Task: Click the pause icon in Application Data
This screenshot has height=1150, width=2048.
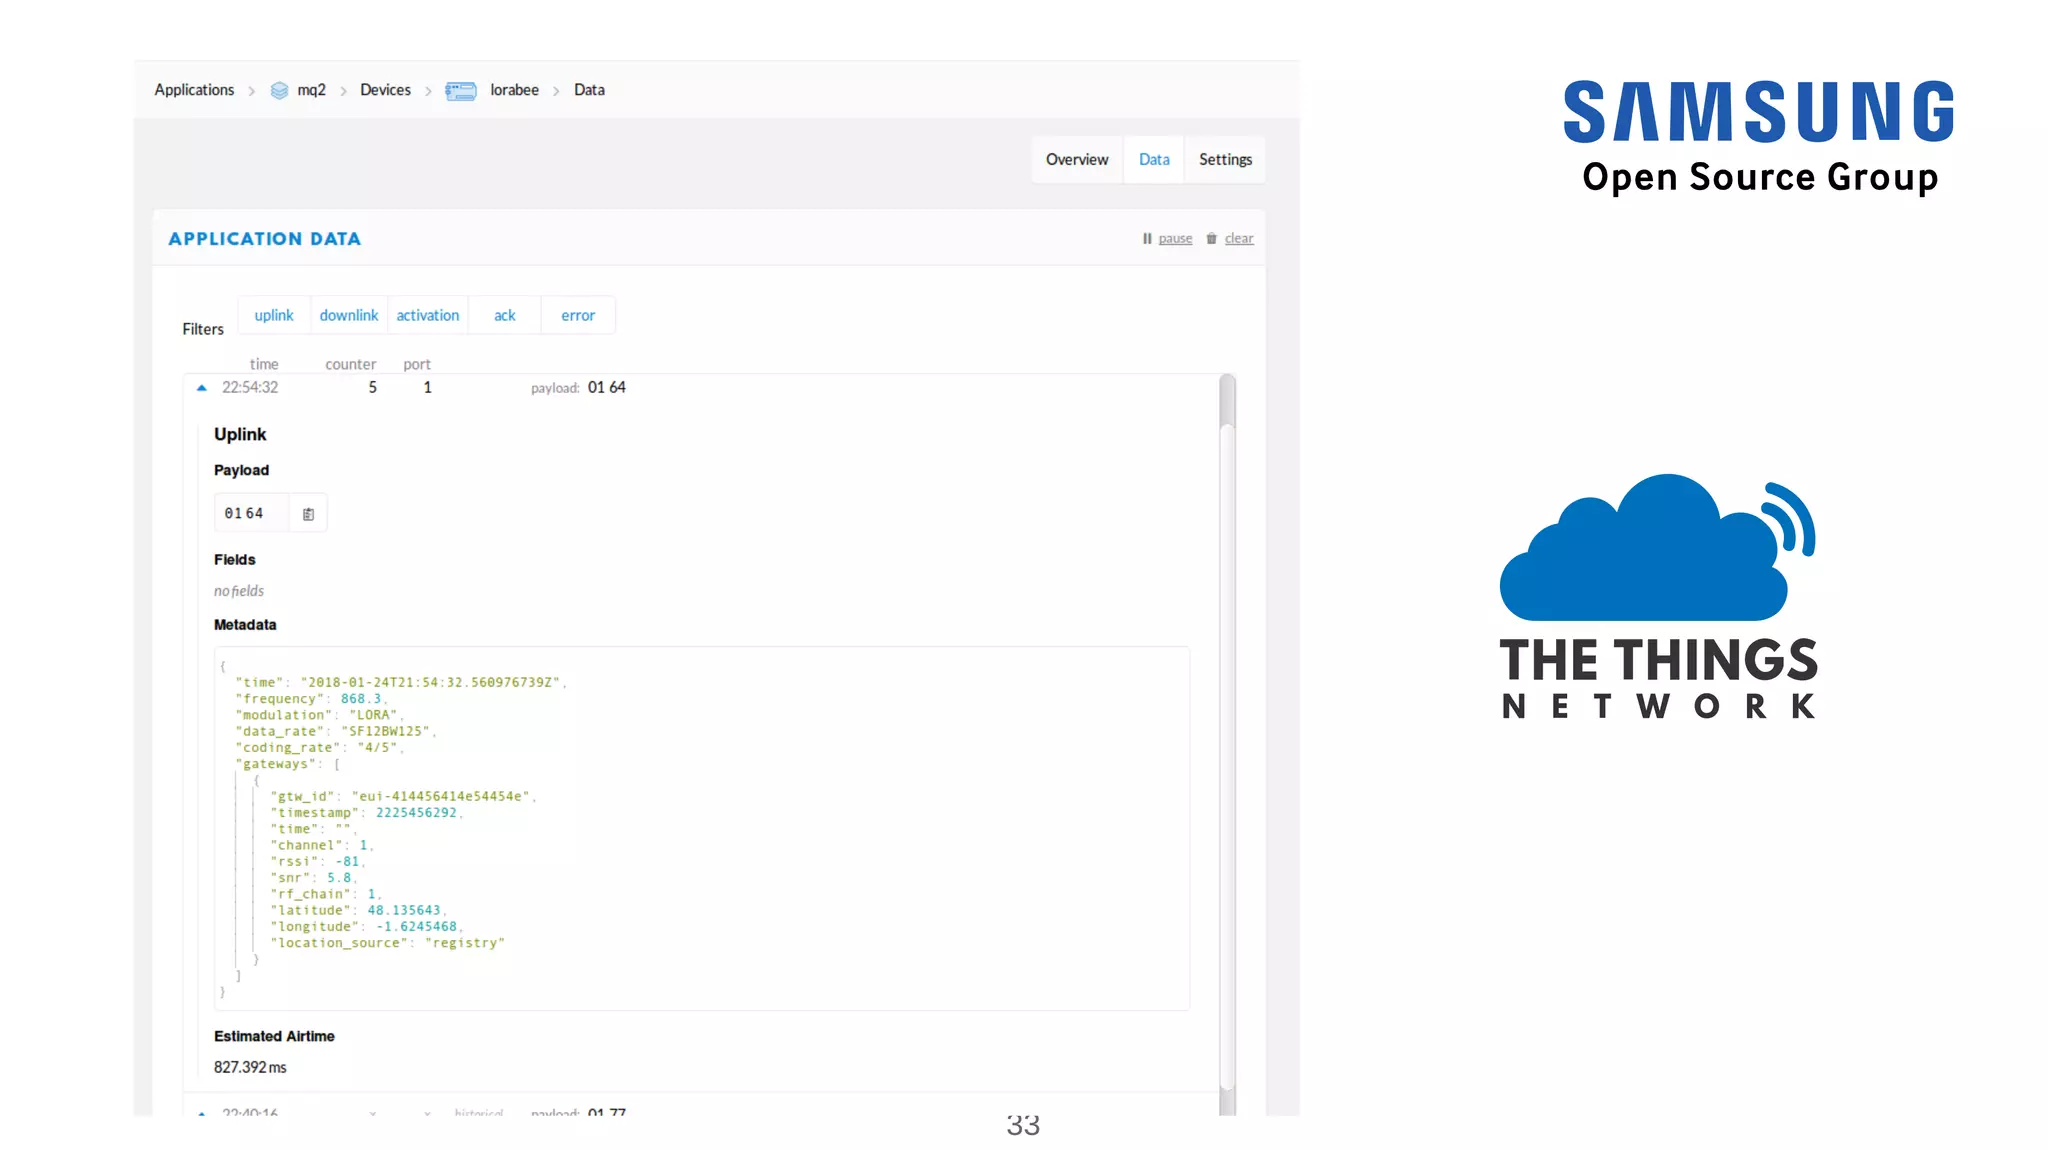Action: [x=1147, y=238]
